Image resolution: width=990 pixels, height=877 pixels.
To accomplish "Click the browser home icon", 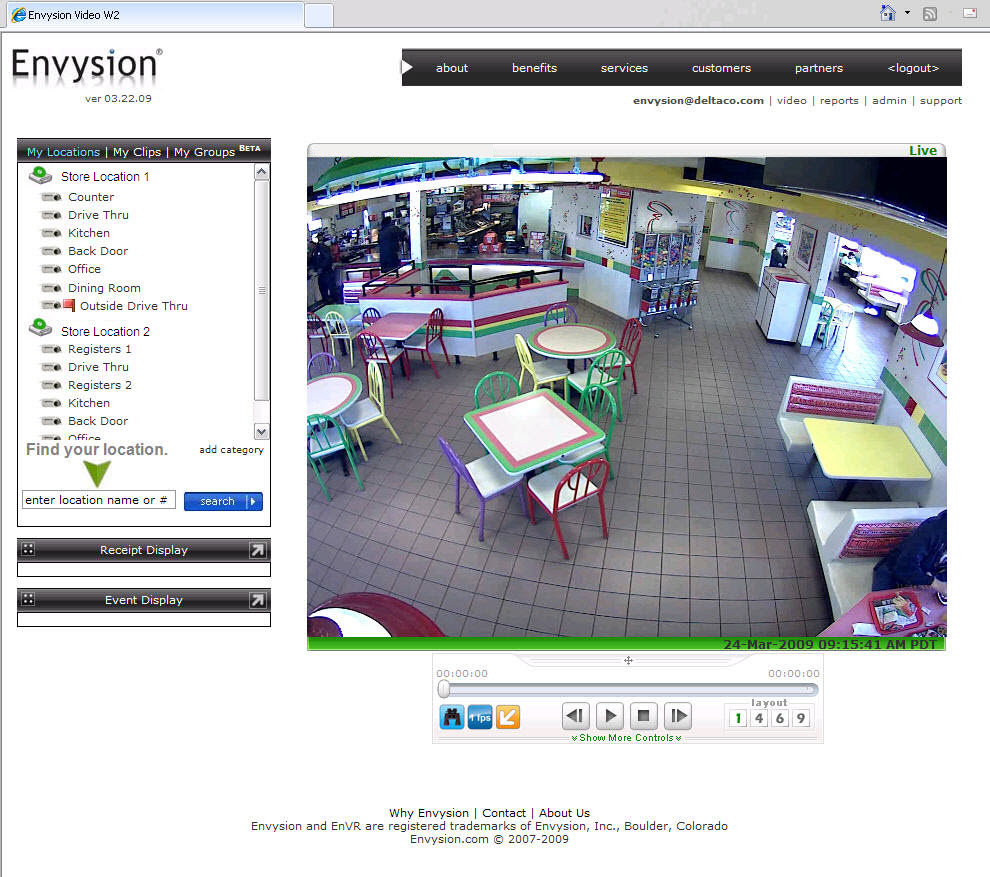I will pyautogui.click(x=888, y=13).
